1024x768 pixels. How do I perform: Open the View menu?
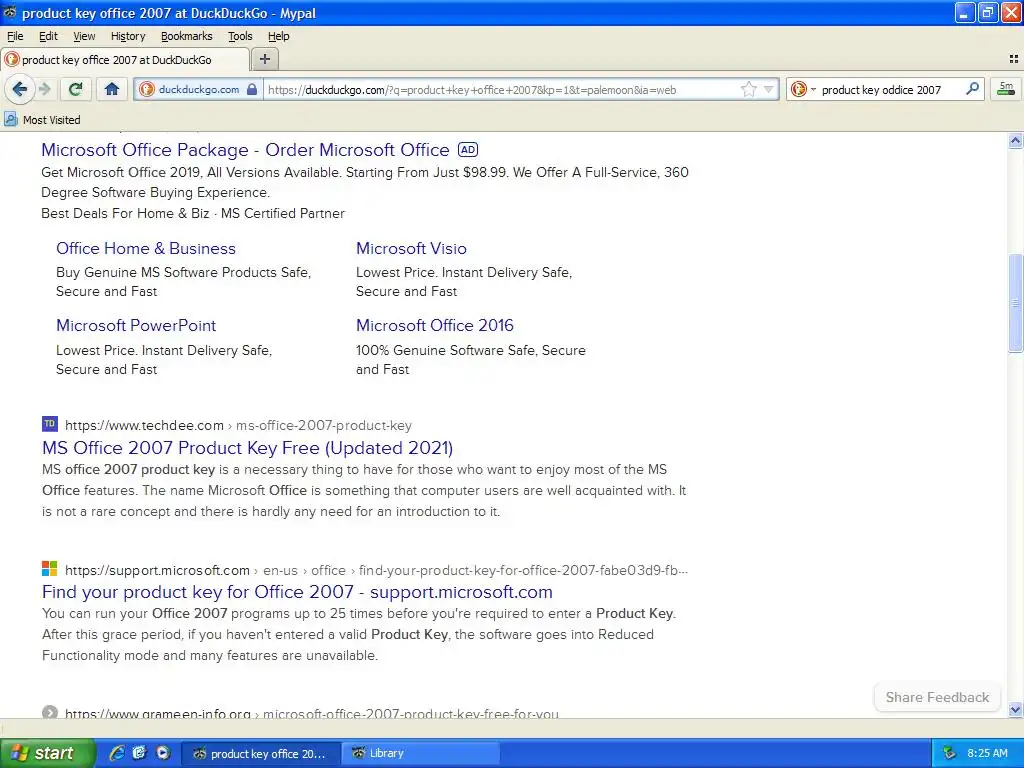(x=84, y=36)
